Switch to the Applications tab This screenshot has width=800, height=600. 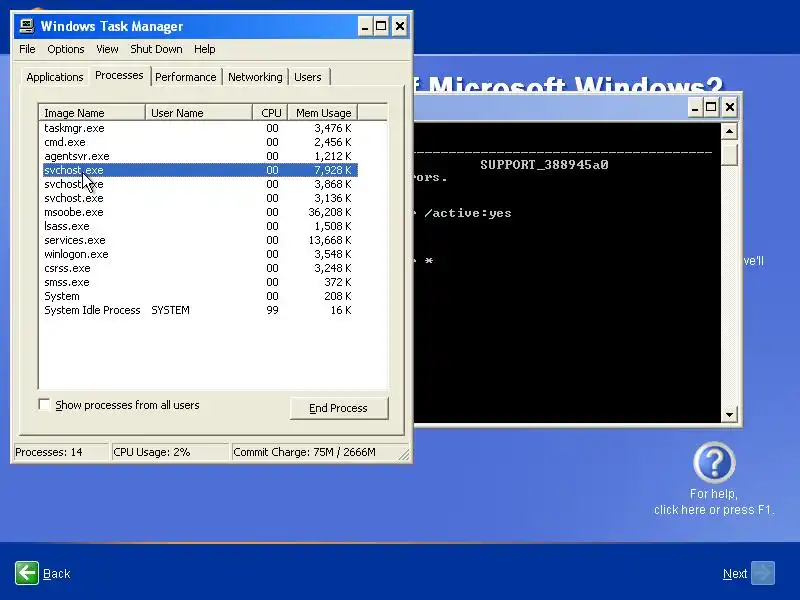(x=55, y=77)
